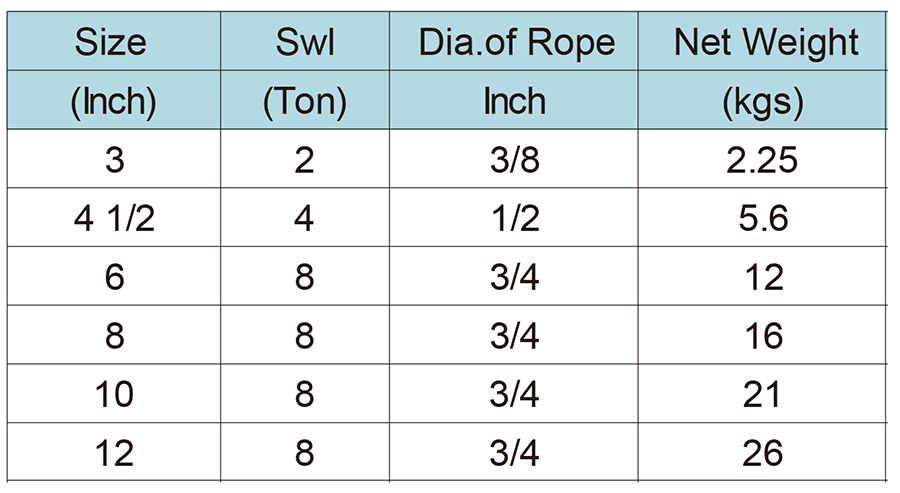Image resolution: width=900 pixels, height=493 pixels.
Task: Click the Swl value 4 cell
Action: (305, 218)
